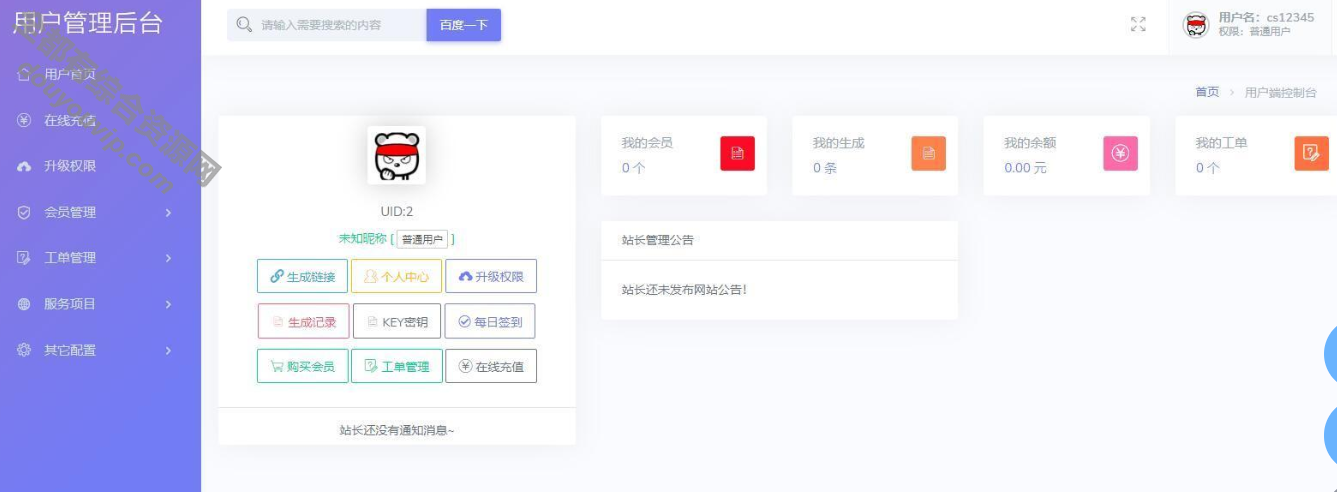Open 升级权限 in the sidebar
The image size is (1337, 492).
click(69, 166)
